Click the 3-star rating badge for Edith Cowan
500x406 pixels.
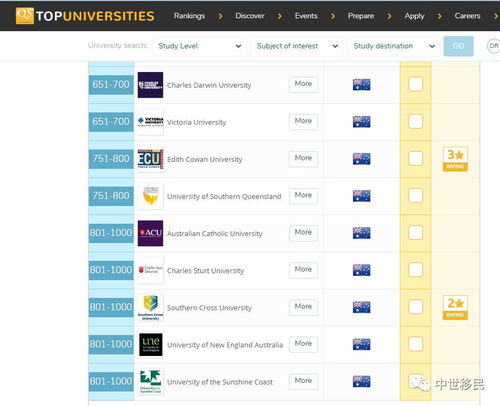coord(455,159)
